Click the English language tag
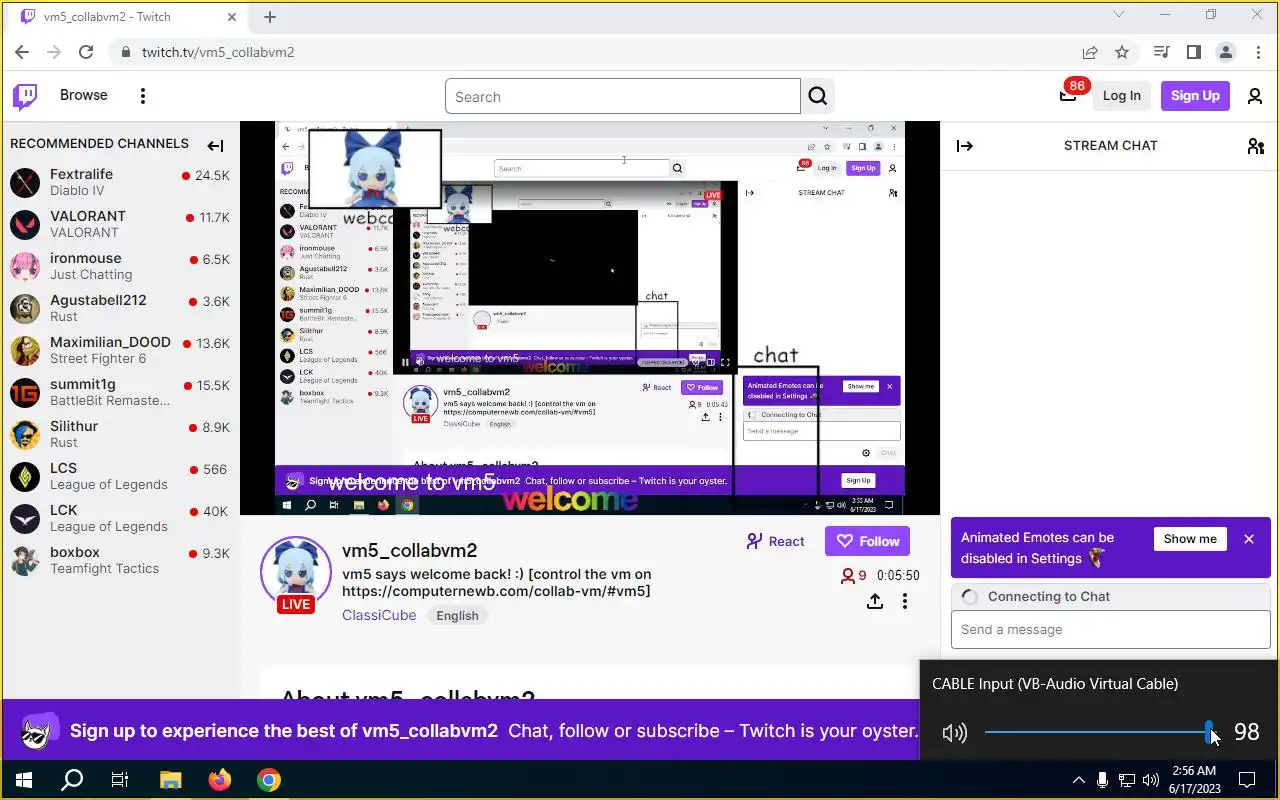This screenshot has width=1280, height=800. [457, 616]
